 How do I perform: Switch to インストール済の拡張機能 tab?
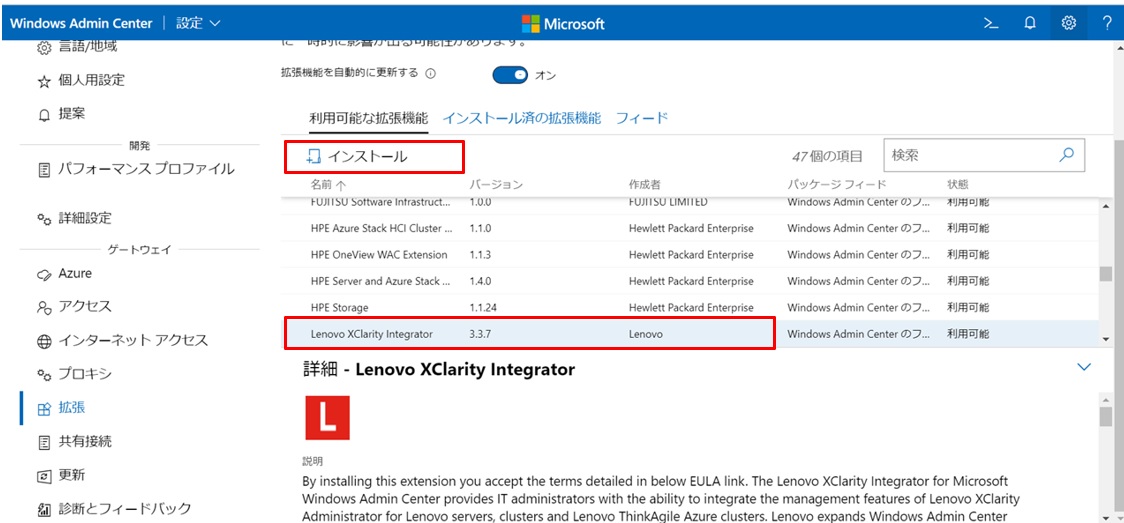tap(521, 118)
